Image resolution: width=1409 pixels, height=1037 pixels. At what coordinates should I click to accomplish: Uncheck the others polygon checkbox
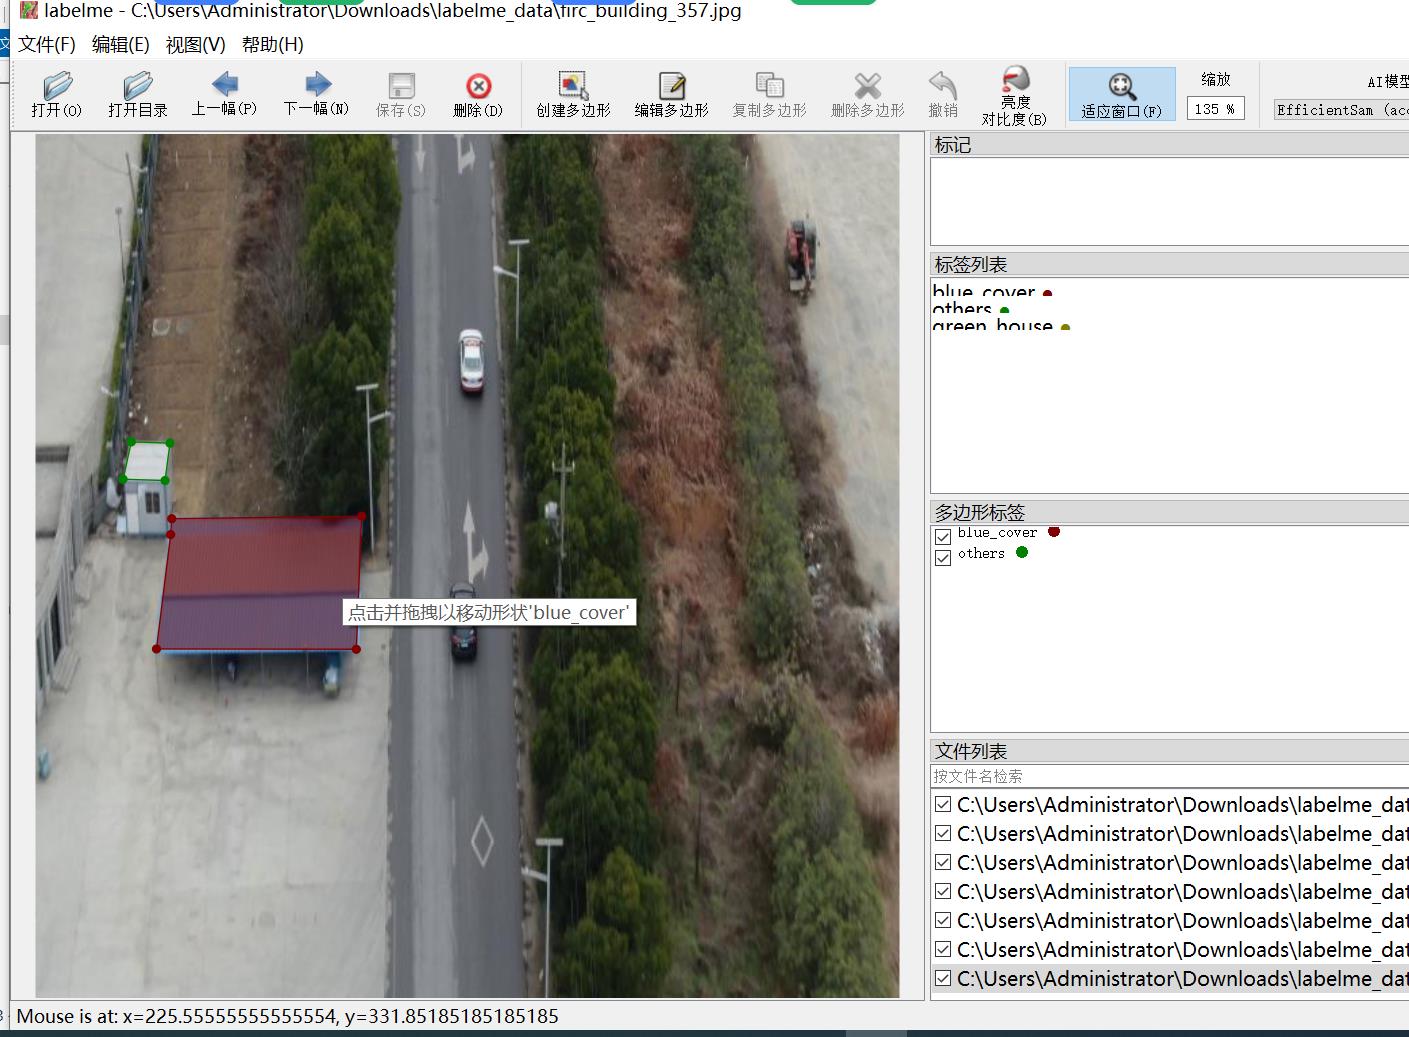point(943,558)
